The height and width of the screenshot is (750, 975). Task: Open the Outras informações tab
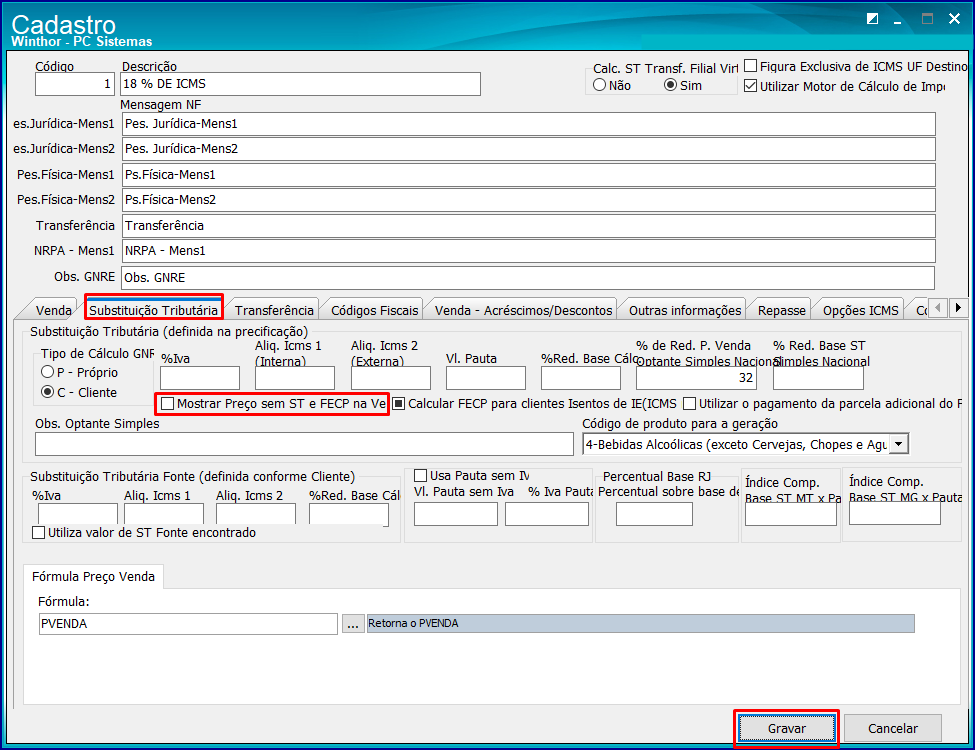pos(685,310)
